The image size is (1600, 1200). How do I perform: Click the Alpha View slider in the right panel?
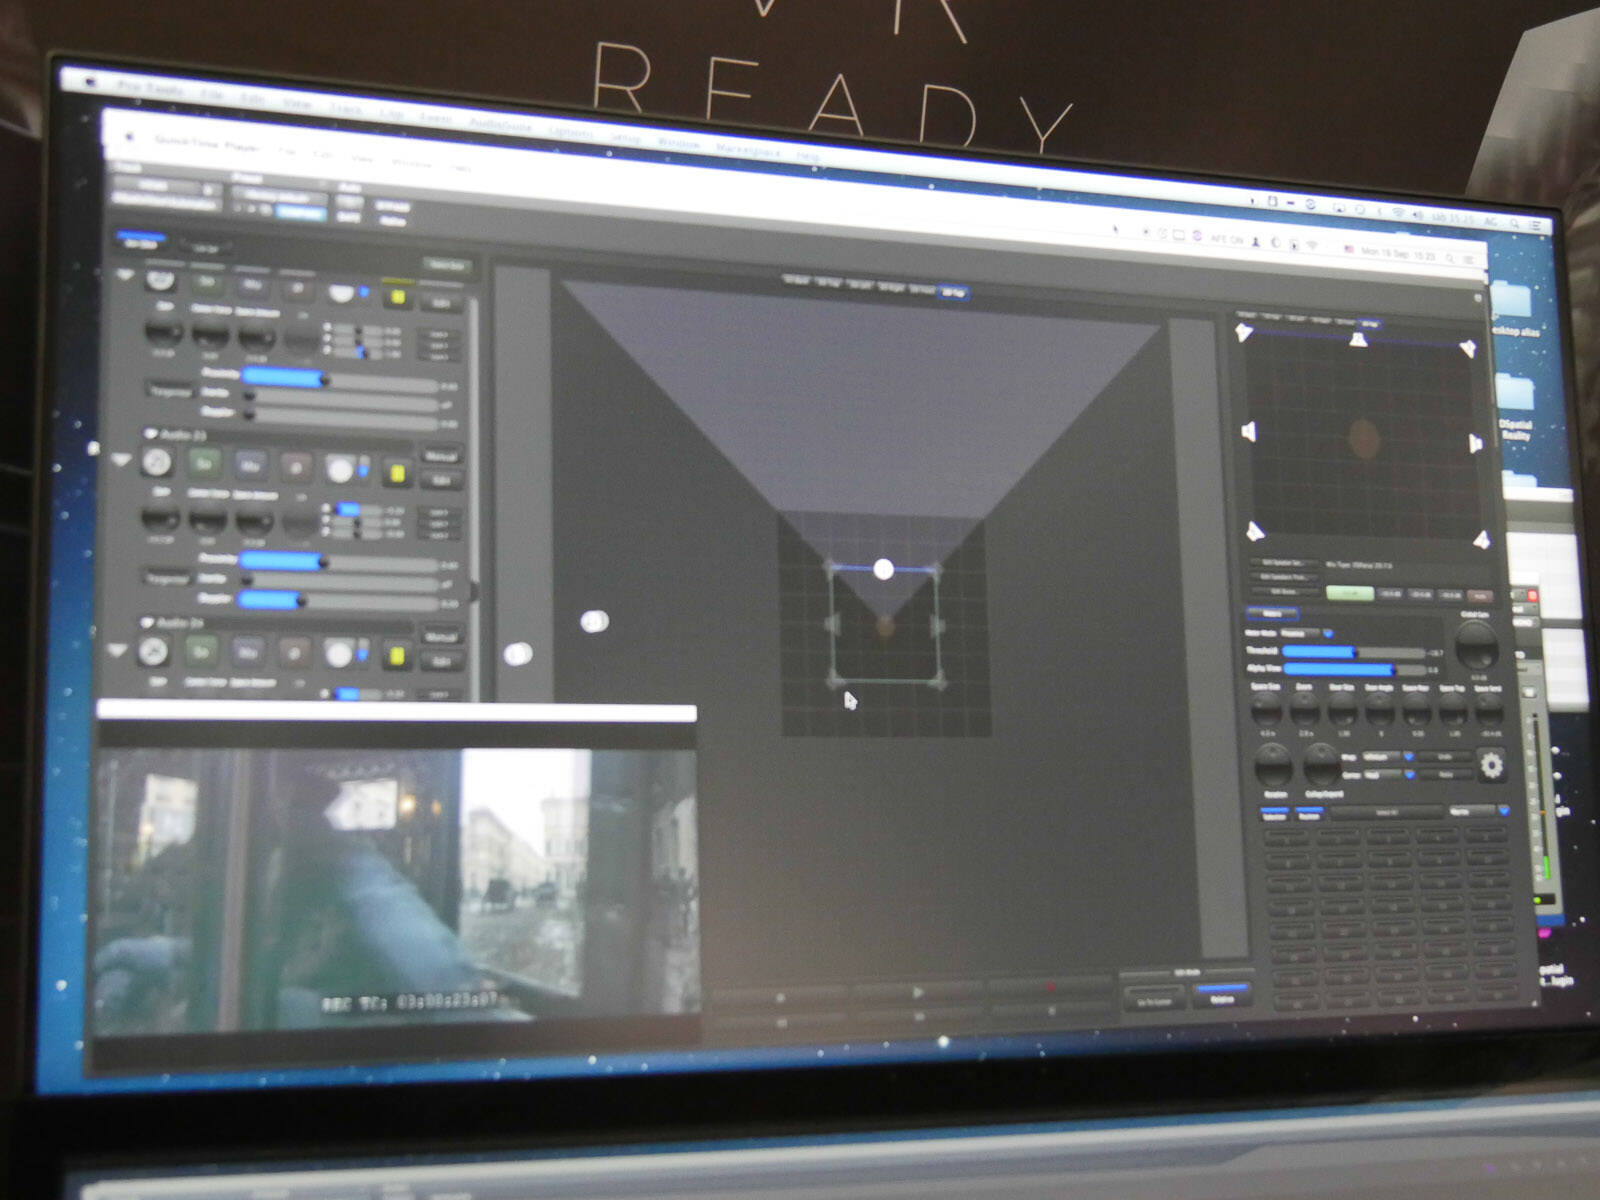(1354, 669)
